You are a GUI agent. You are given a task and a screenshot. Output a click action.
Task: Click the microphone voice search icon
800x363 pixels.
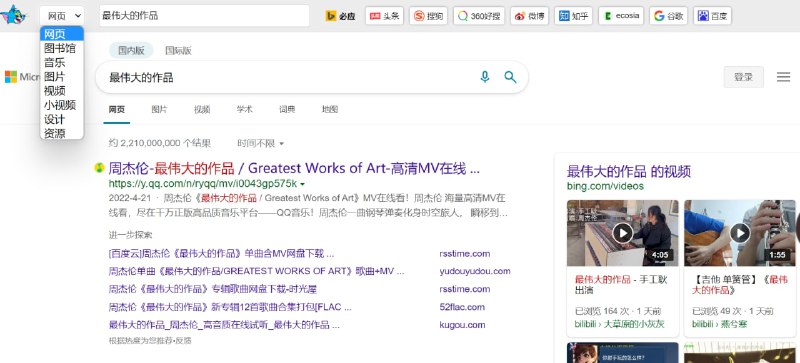pyautogui.click(x=485, y=77)
